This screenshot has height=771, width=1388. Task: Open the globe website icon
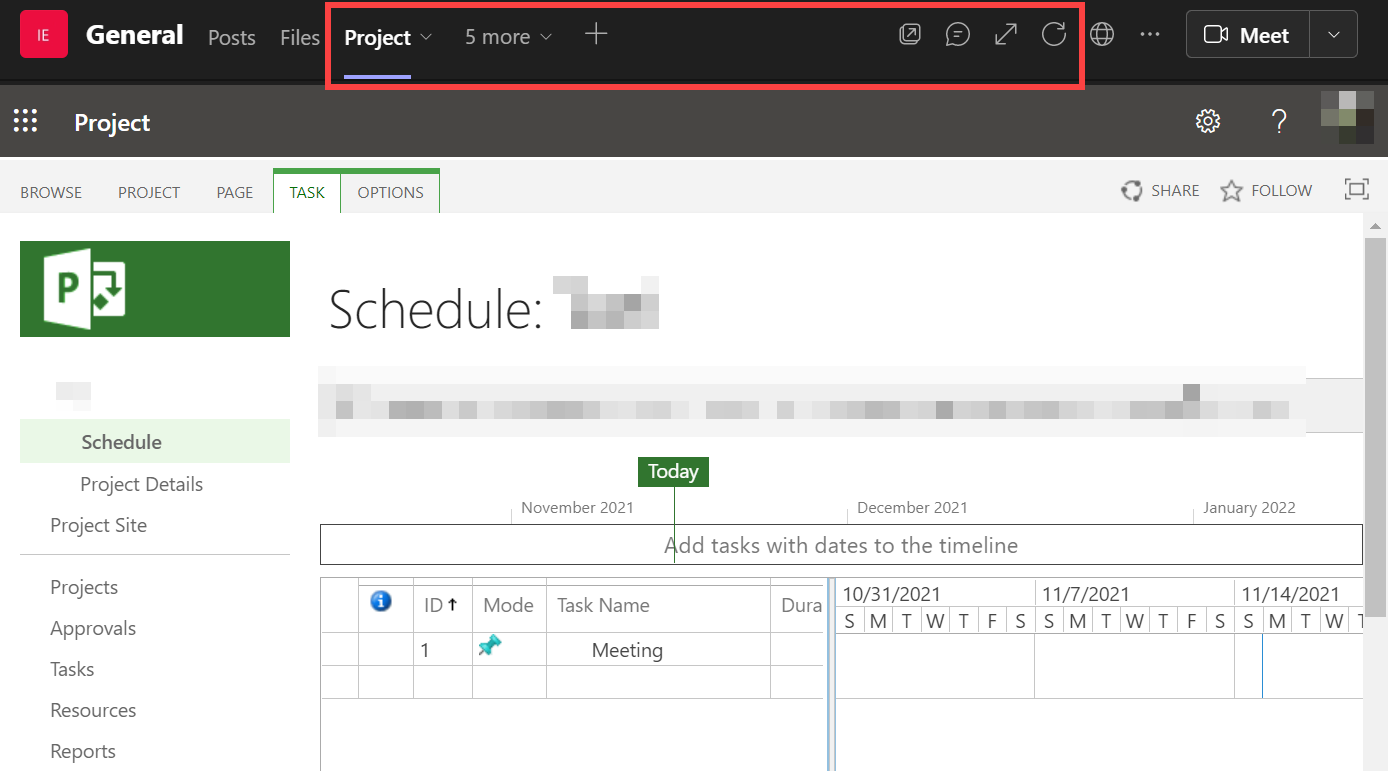point(1102,35)
